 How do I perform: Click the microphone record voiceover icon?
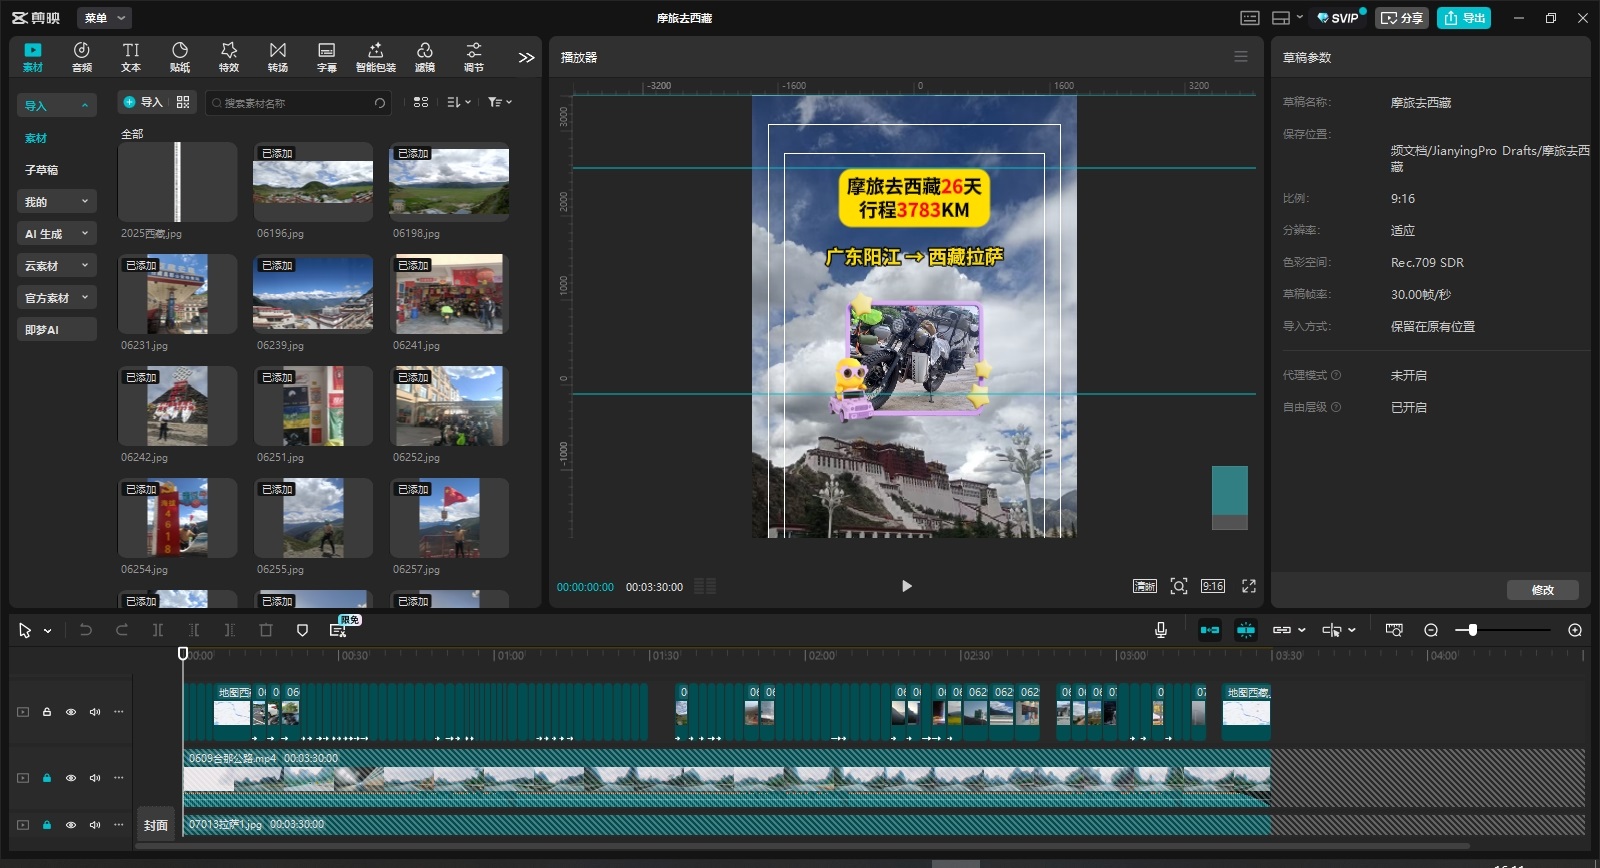pos(1160,630)
